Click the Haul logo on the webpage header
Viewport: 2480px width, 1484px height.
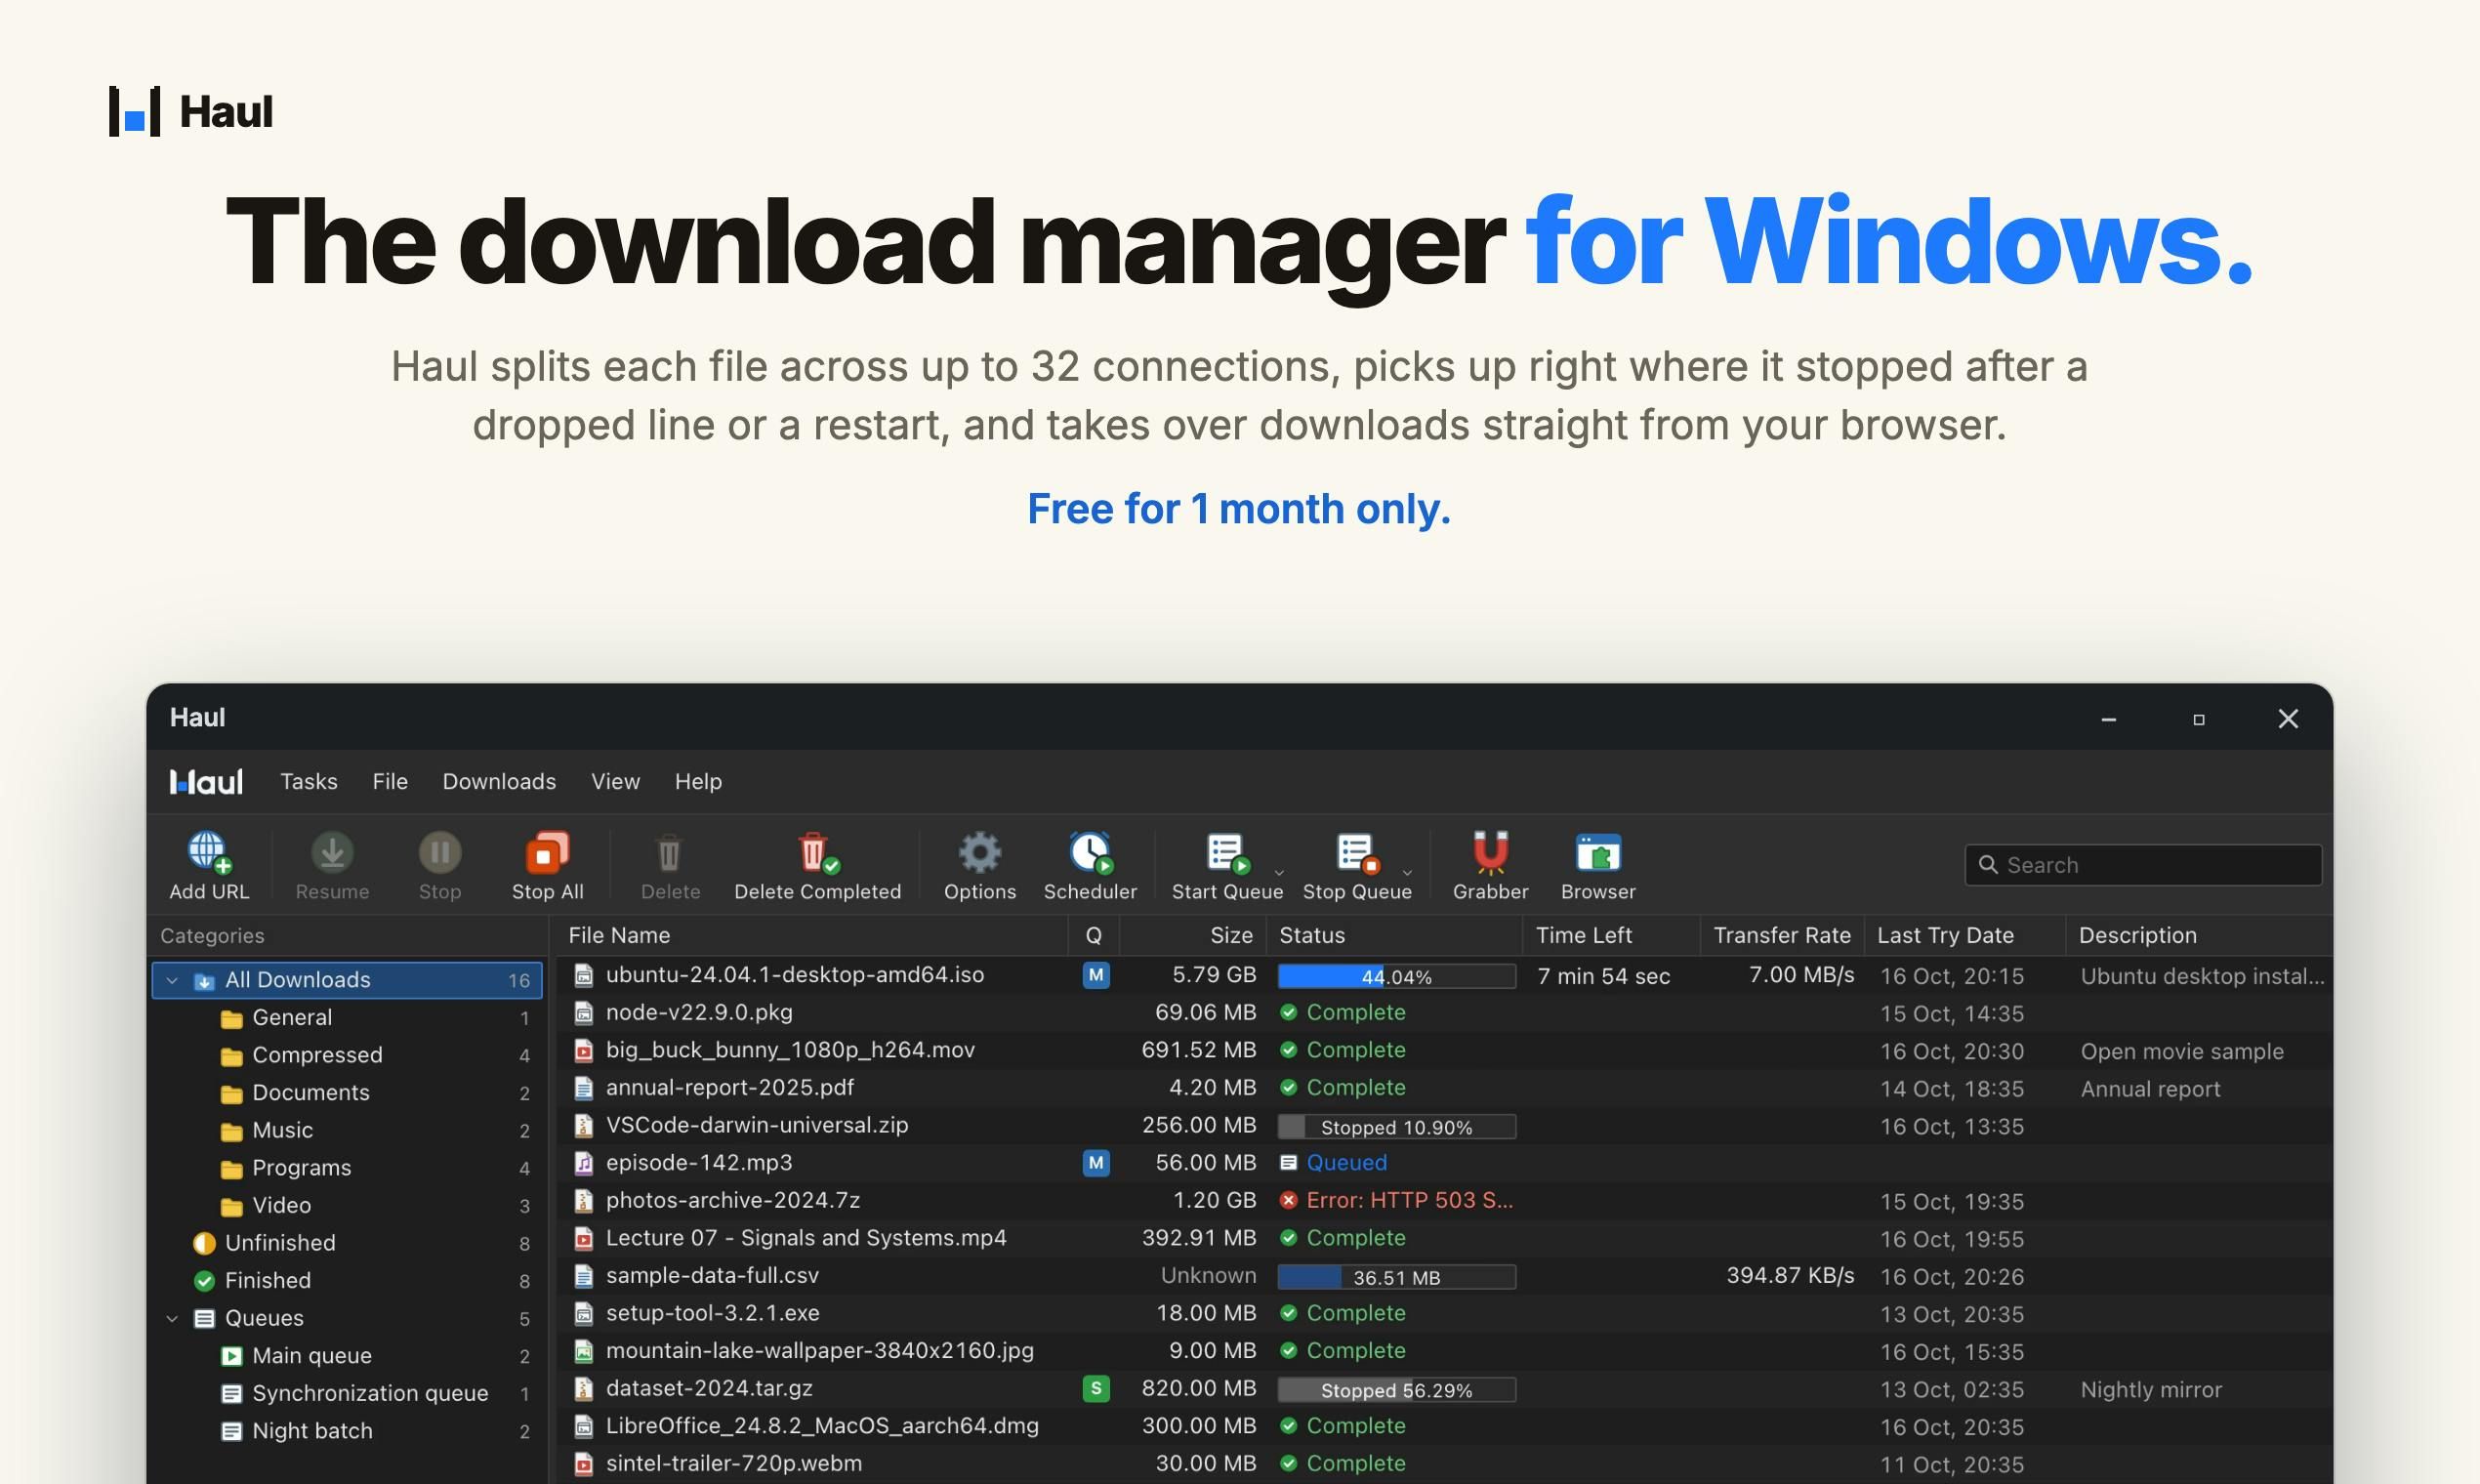point(190,111)
